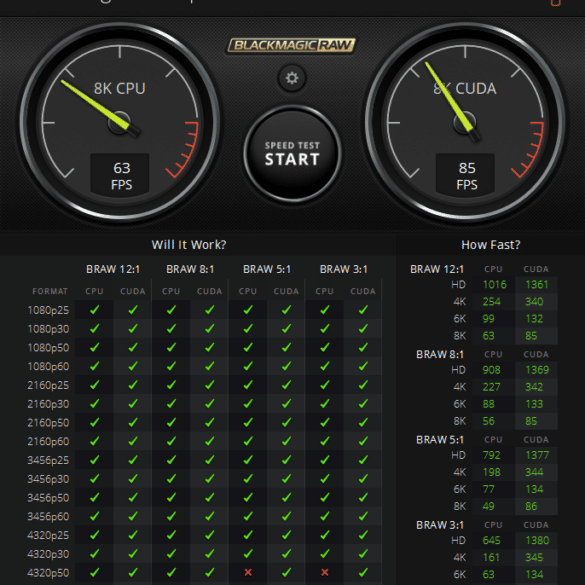Click the BRAW 8:1 header in Will It Work

(190, 269)
